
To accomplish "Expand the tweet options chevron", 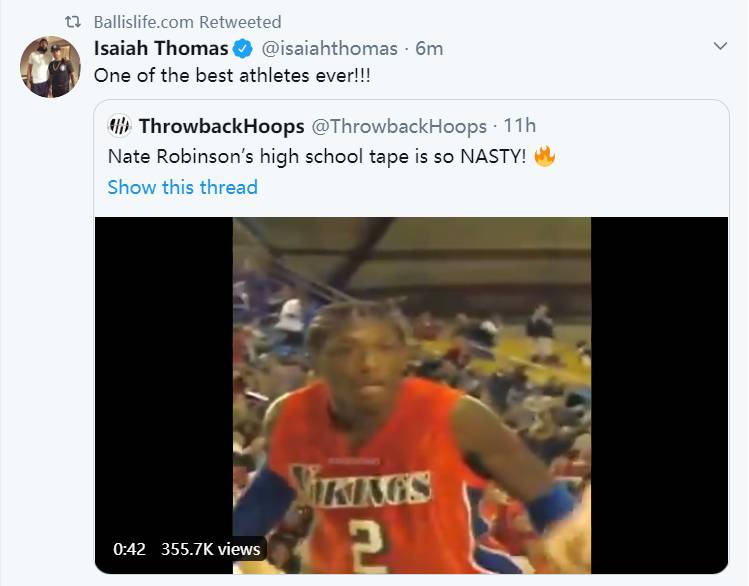I will [720, 46].
